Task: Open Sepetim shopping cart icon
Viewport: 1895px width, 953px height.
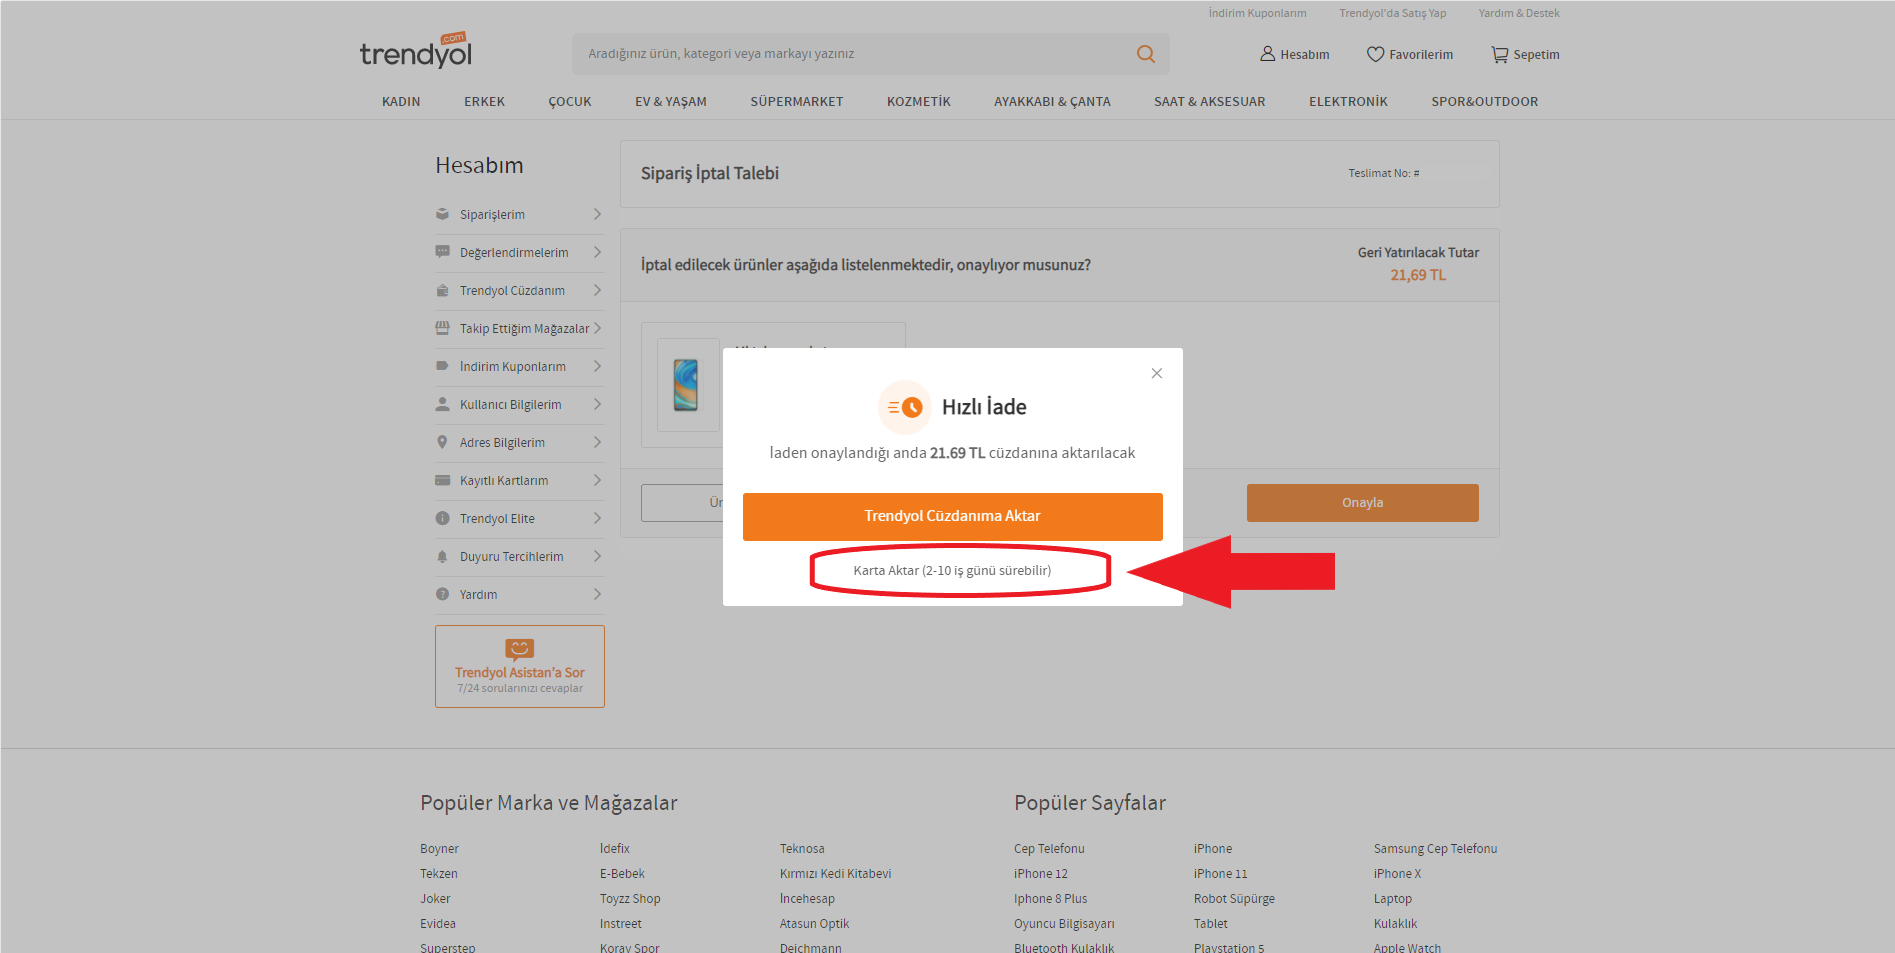Action: click(x=1499, y=54)
